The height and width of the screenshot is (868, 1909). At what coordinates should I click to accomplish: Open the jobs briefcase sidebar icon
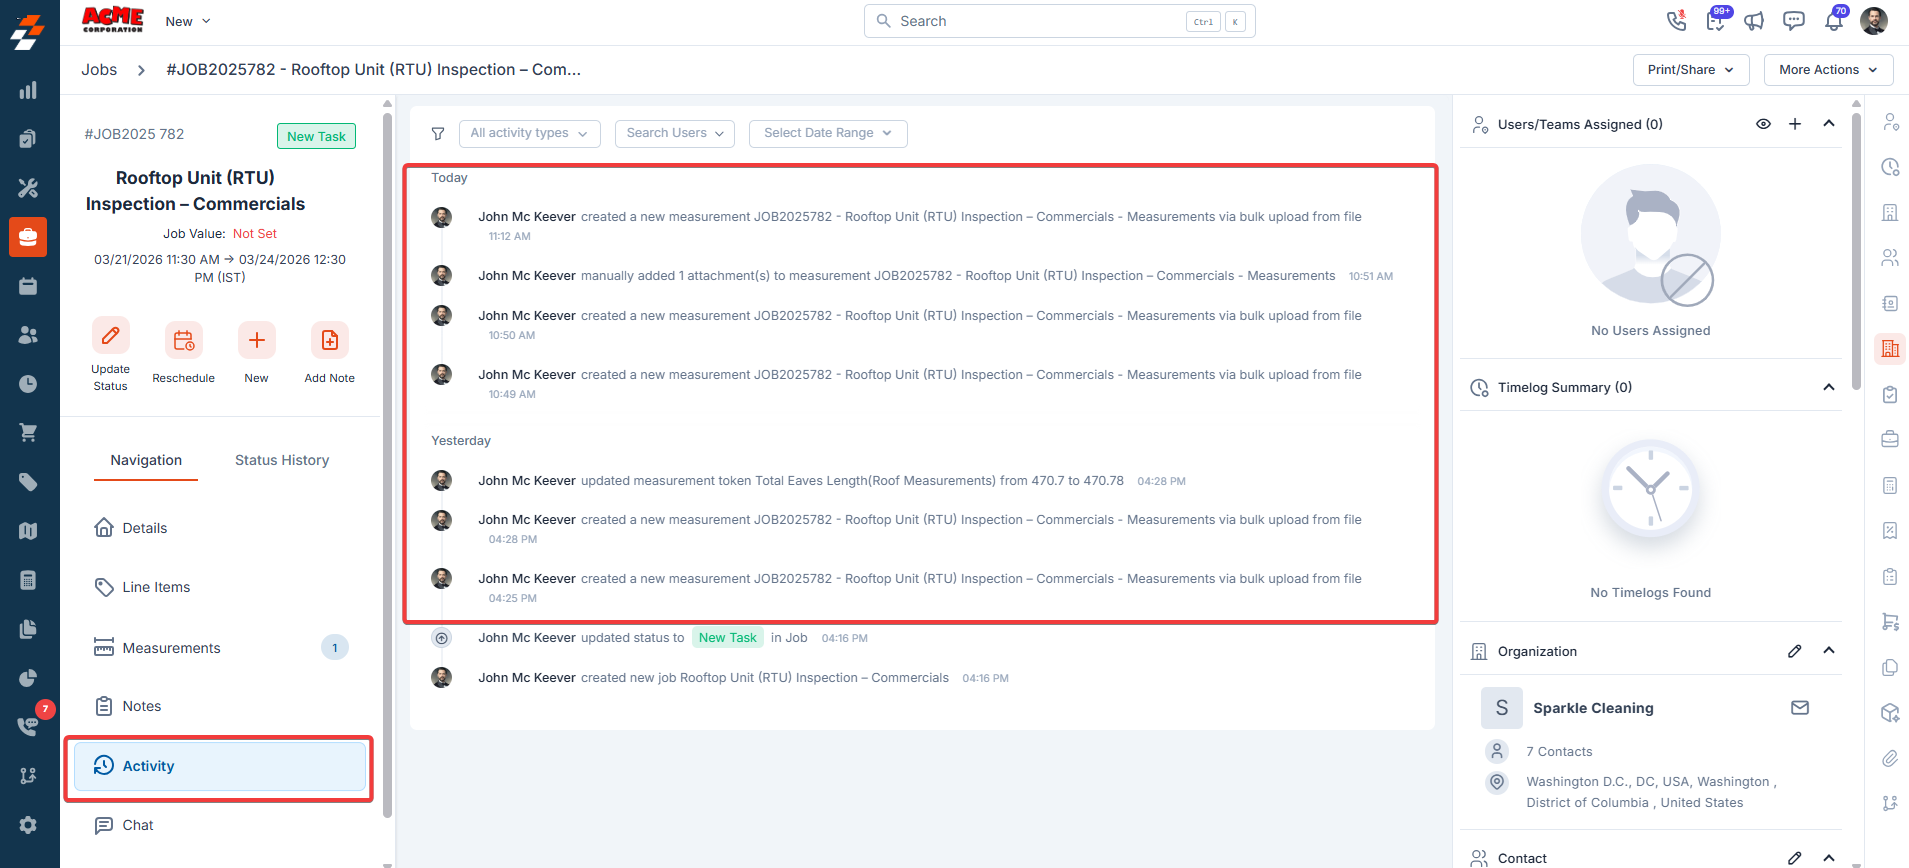point(28,237)
